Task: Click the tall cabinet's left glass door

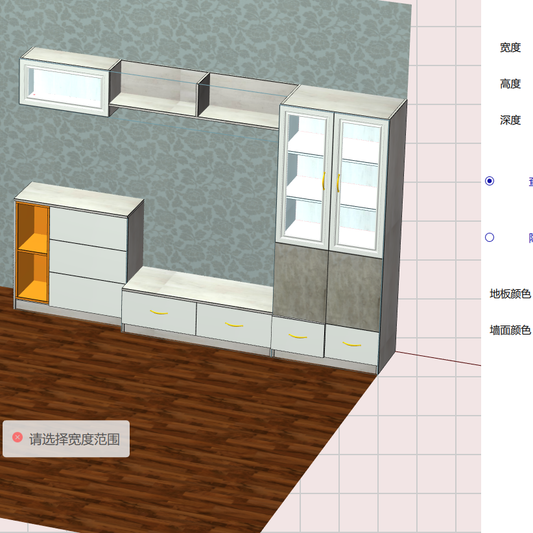Action: tap(305, 177)
